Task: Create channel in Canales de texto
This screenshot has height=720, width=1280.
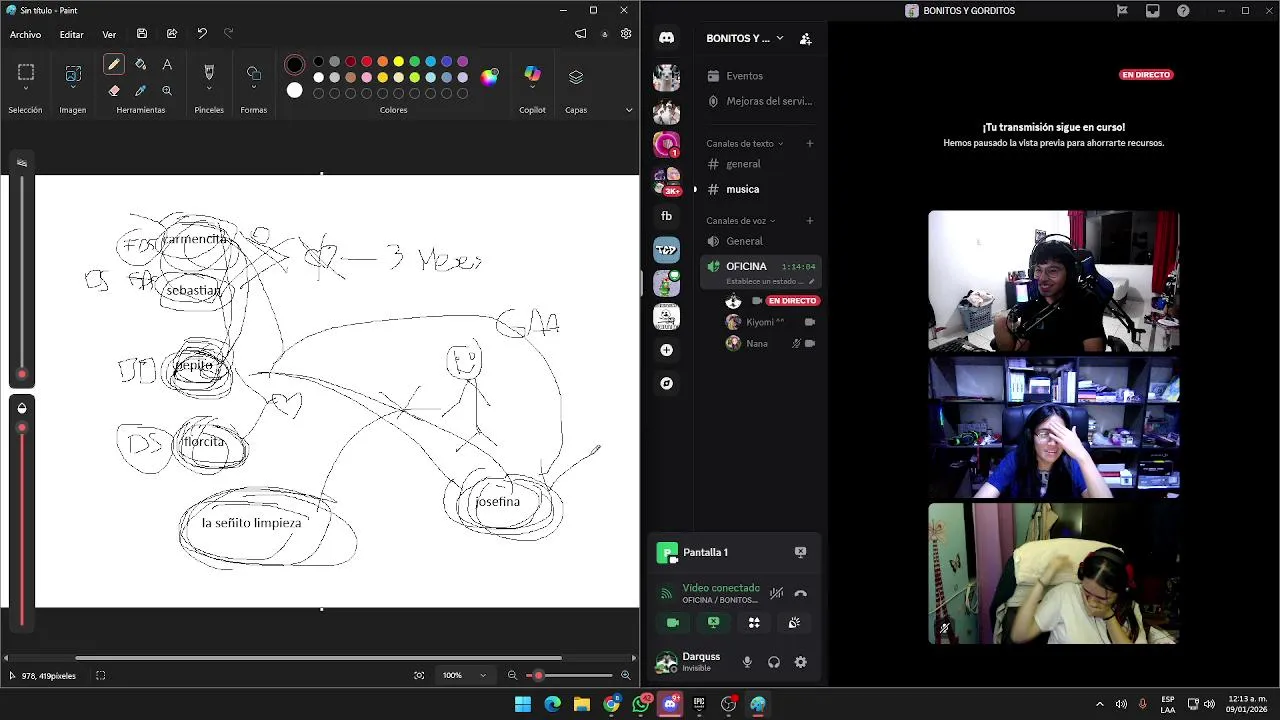Action: point(810,143)
